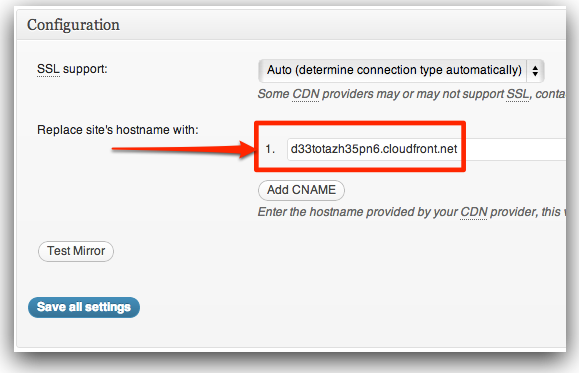The image size is (579, 373).
Task: Click the Configuration panel header
Action: click(x=292, y=25)
